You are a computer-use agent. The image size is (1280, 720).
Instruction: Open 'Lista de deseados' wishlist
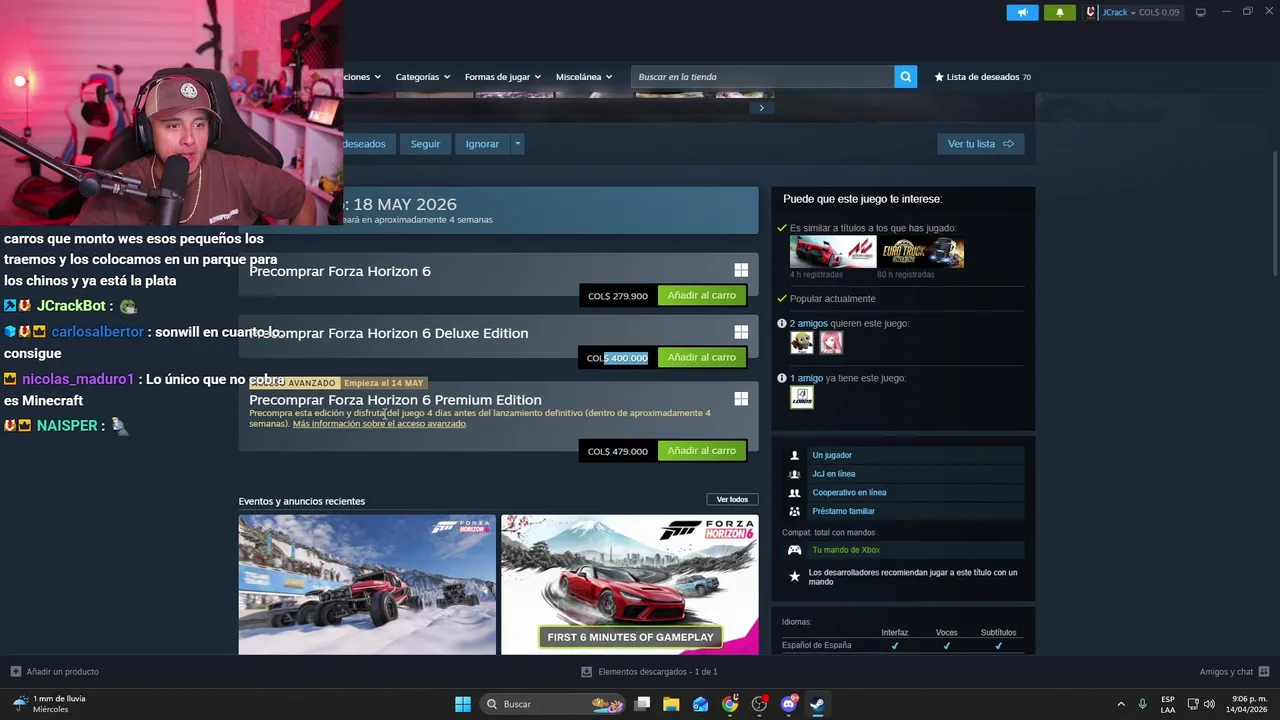tap(982, 77)
